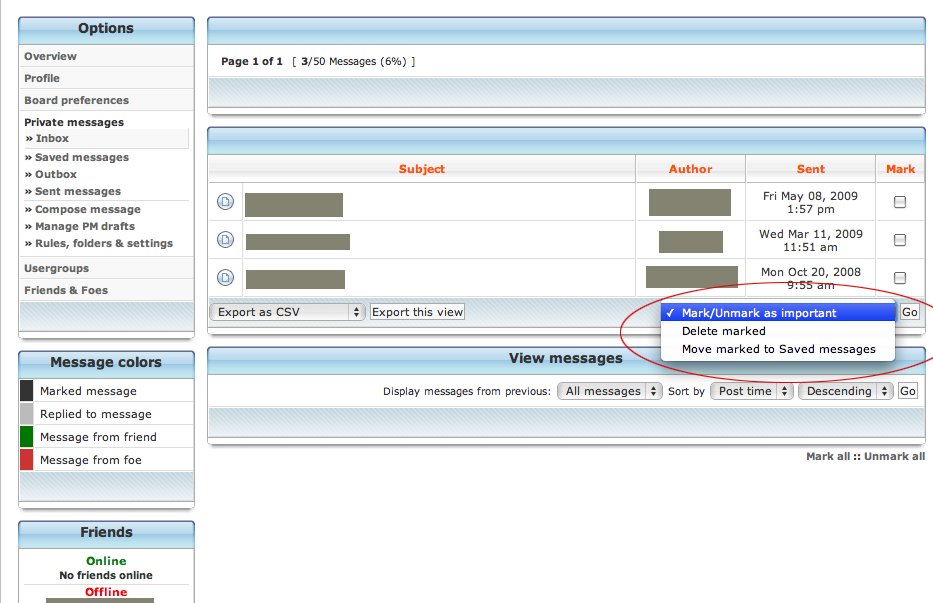Click the Mark all link
This screenshot has width=933, height=603.
coord(828,456)
